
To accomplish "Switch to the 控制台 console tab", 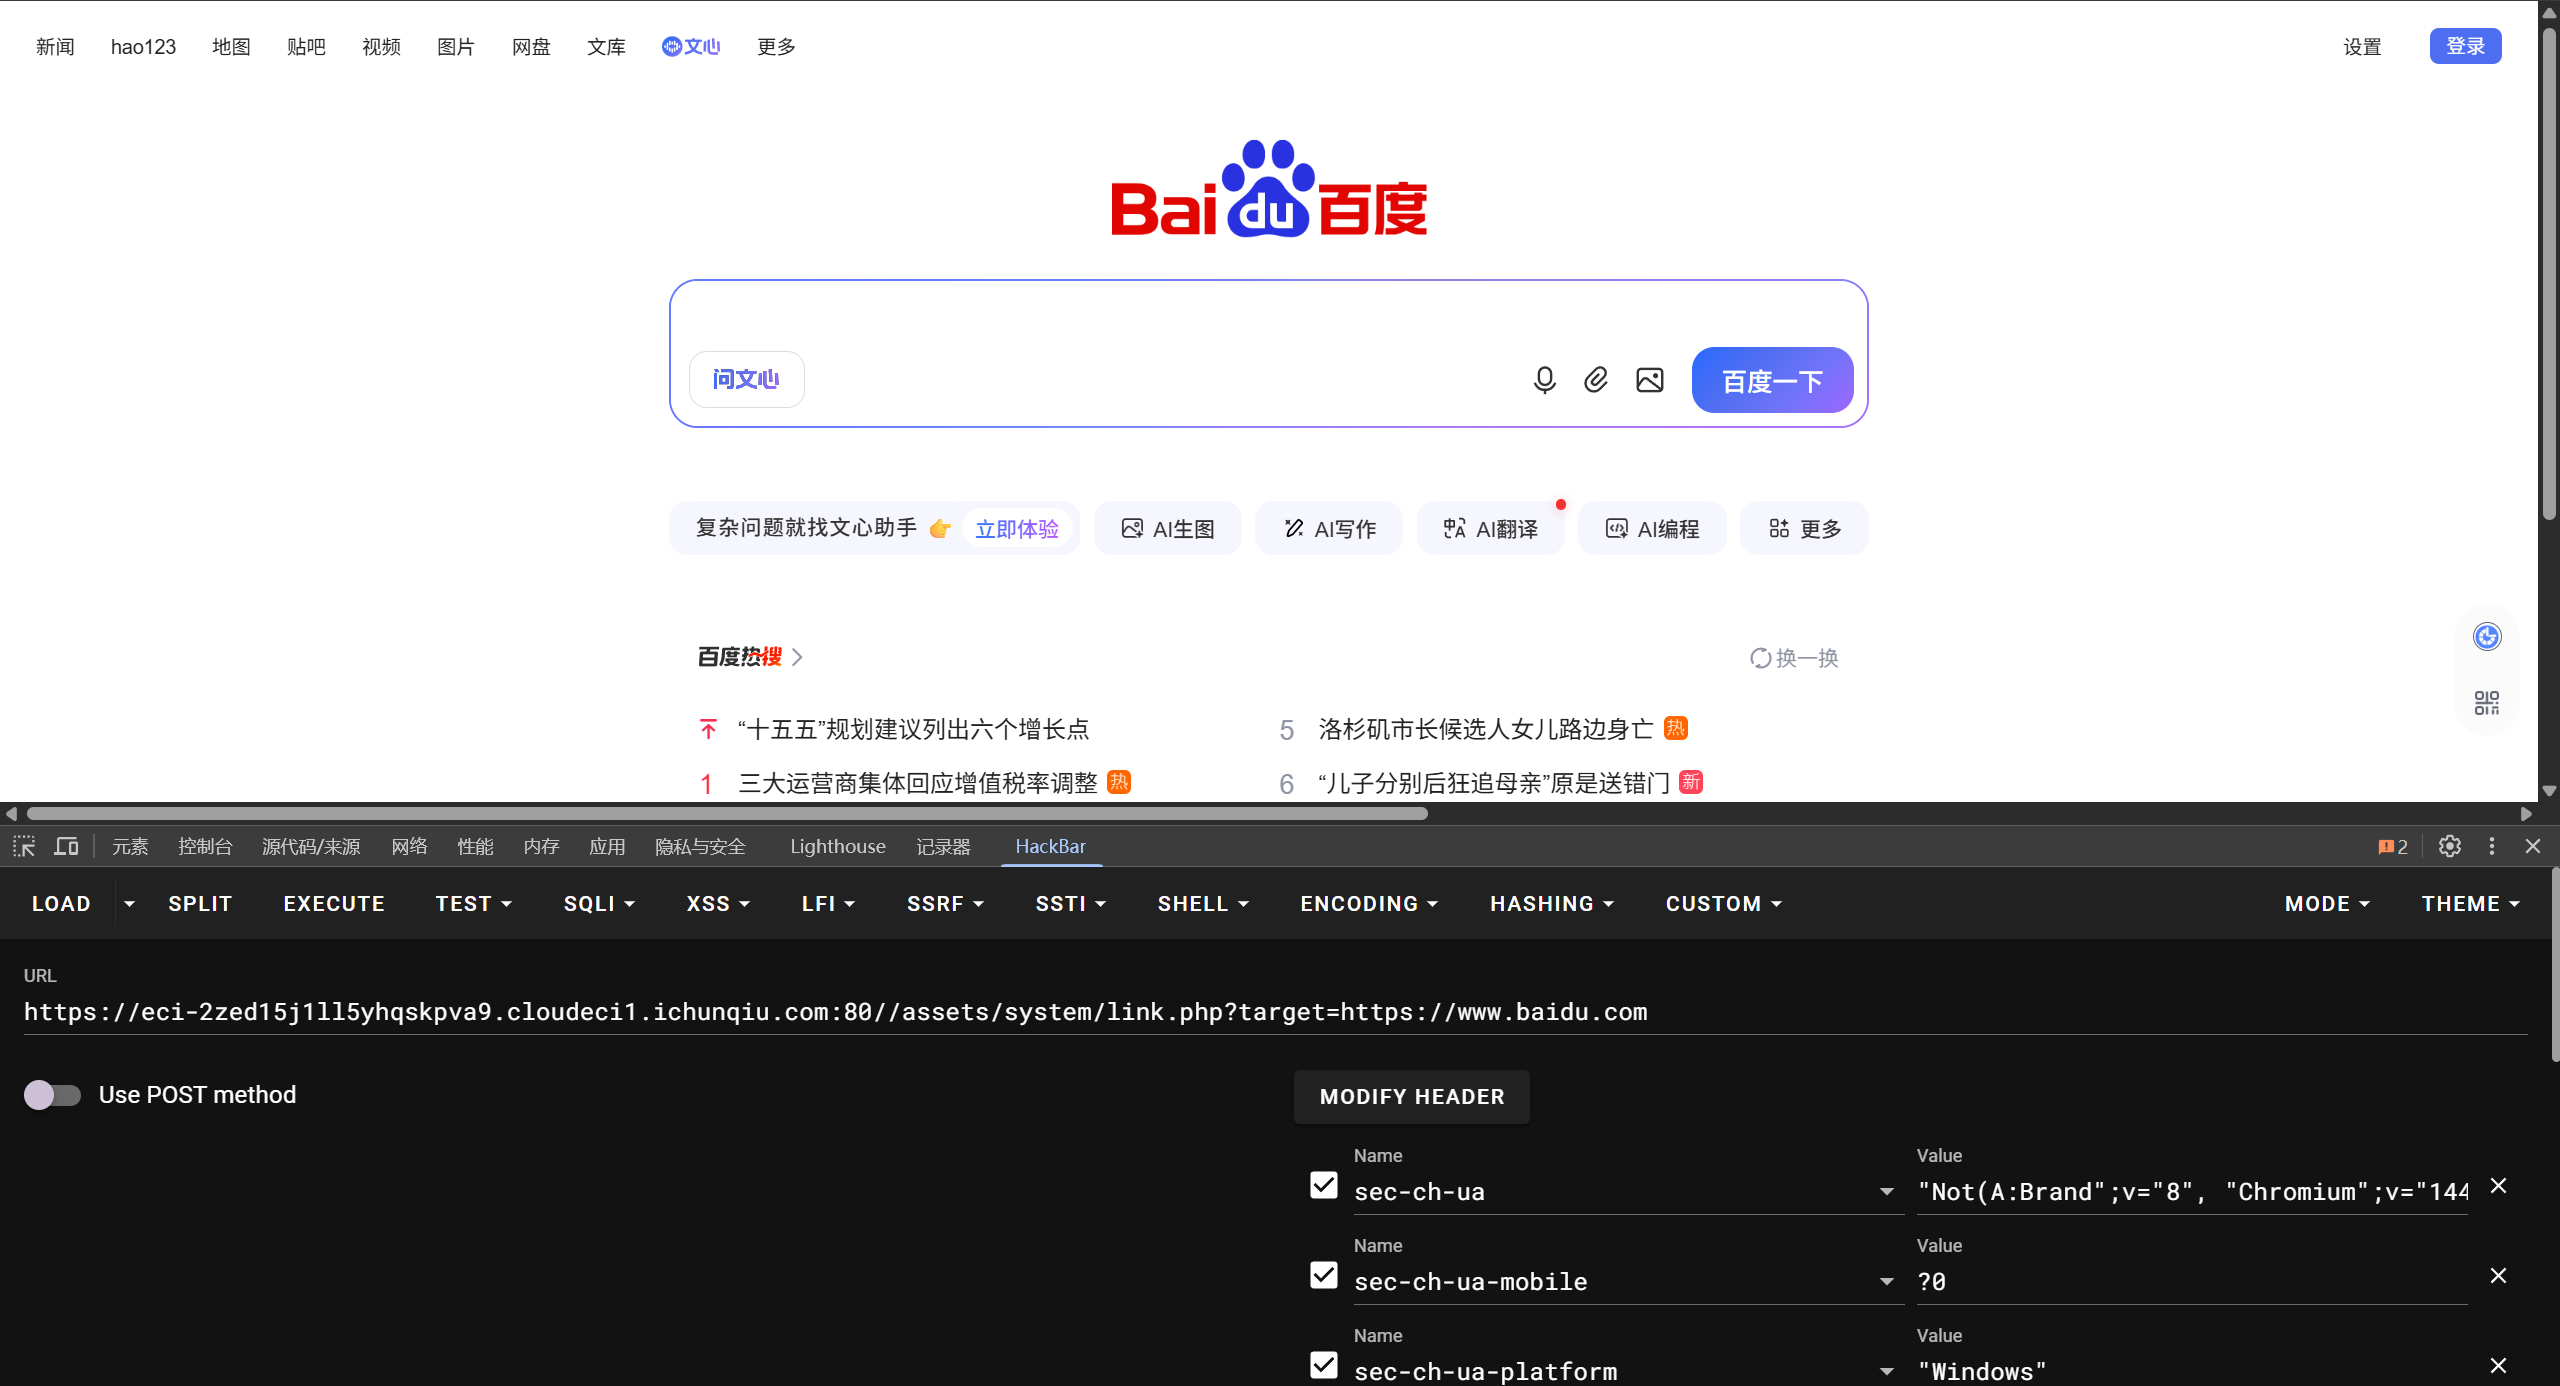I will coord(205,846).
